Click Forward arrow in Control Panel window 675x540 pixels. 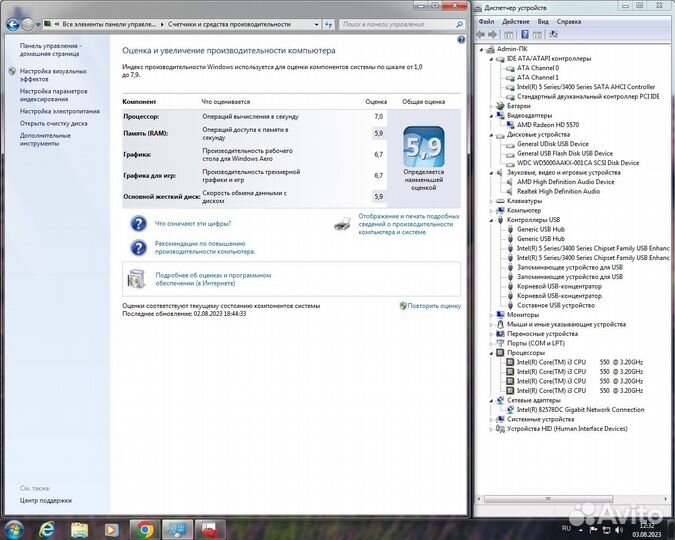pos(28,25)
